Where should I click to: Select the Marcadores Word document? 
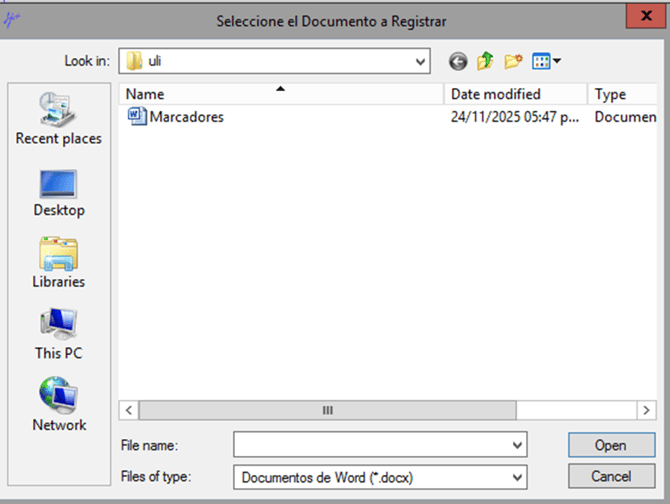(186, 117)
